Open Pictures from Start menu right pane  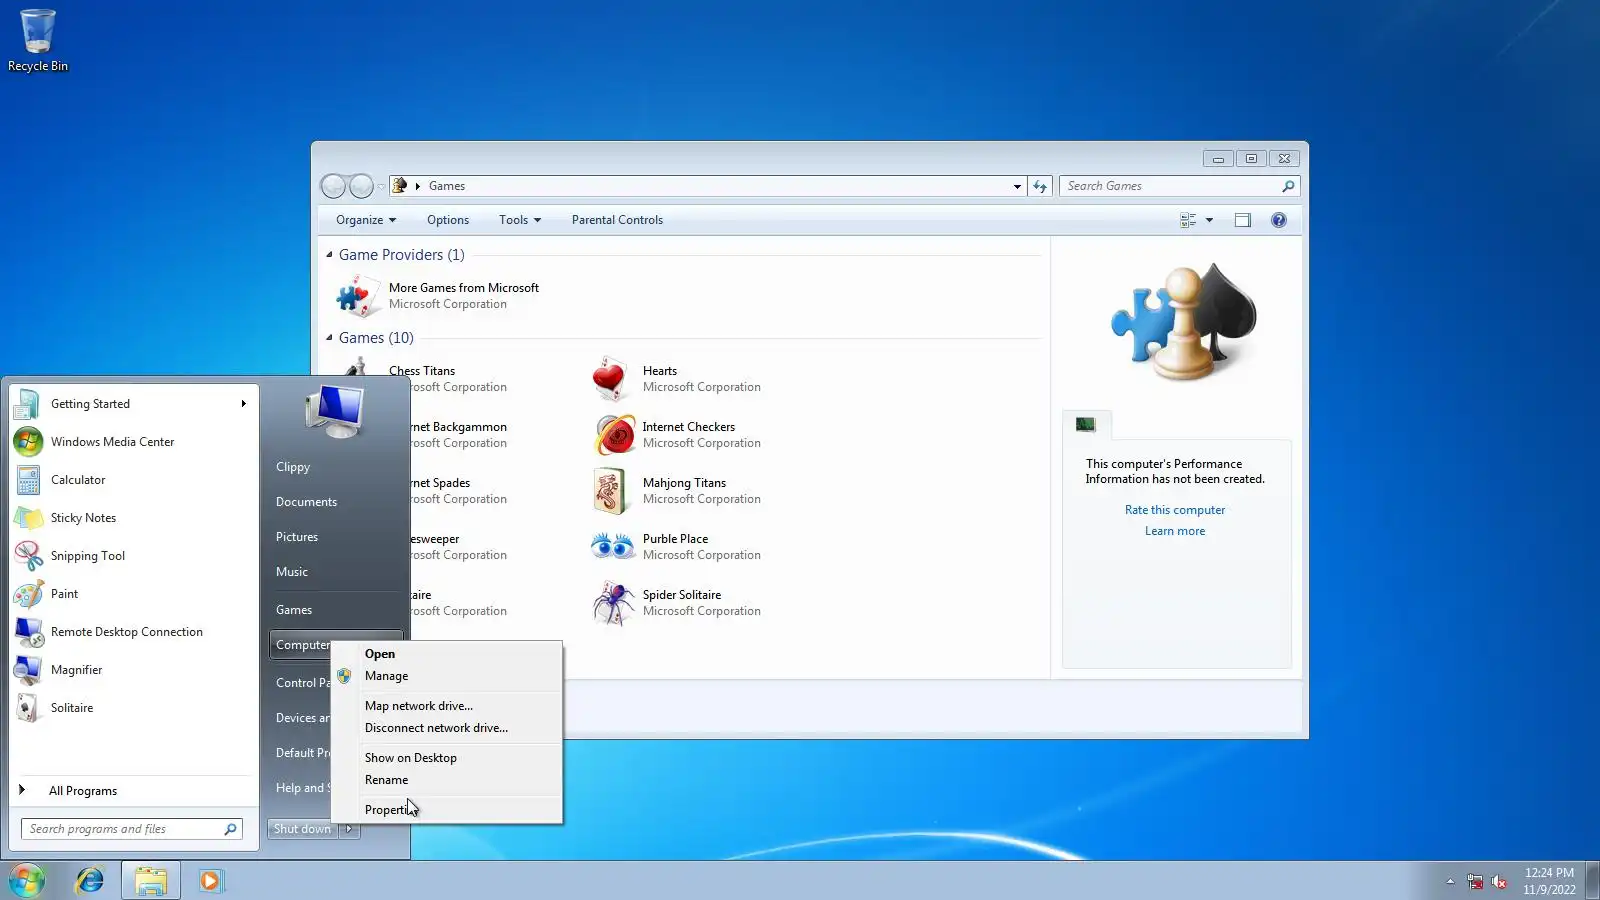[x=297, y=537]
